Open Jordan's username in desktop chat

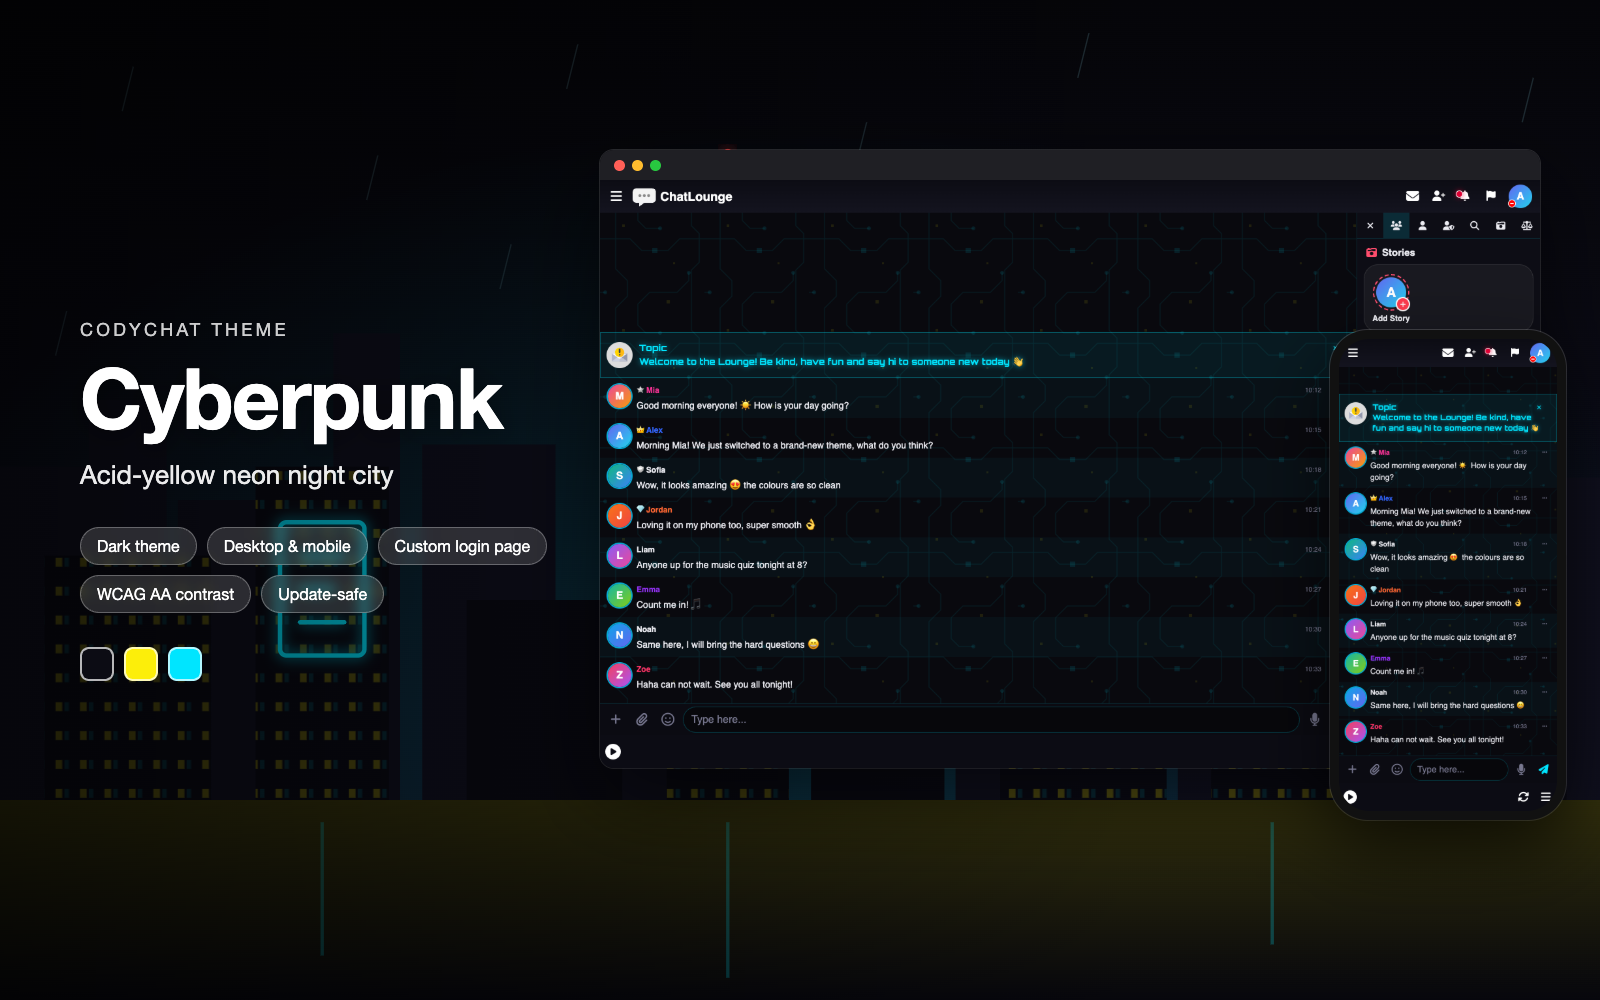click(659, 510)
